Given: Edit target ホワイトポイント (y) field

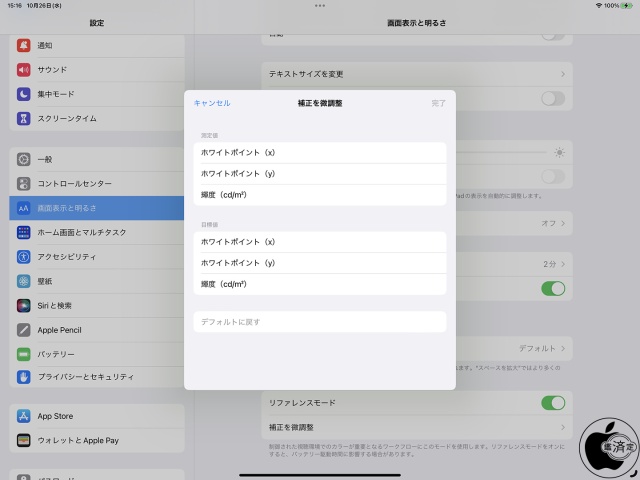Looking at the screenshot, I should pos(320,263).
